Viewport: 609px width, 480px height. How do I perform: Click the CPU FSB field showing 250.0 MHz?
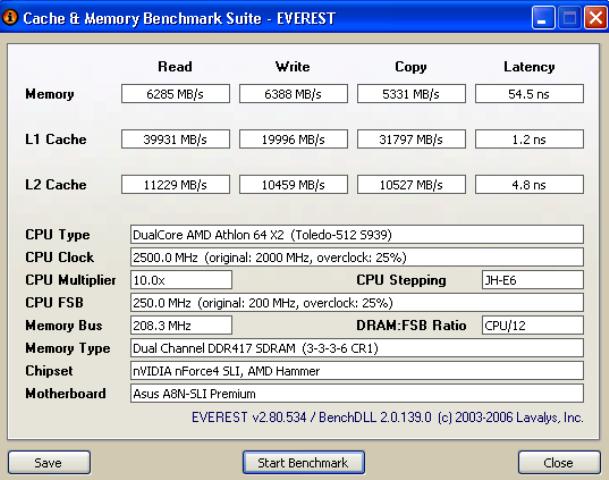[x=357, y=303]
